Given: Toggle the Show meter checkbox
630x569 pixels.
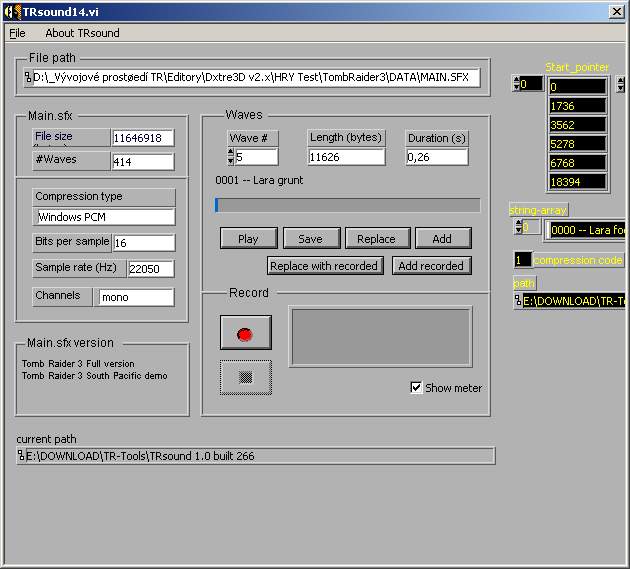Looking at the screenshot, I should point(416,387).
